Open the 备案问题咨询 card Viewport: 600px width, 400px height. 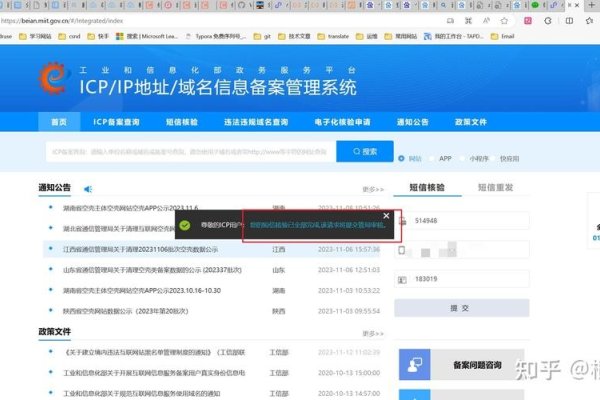click(461, 364)
